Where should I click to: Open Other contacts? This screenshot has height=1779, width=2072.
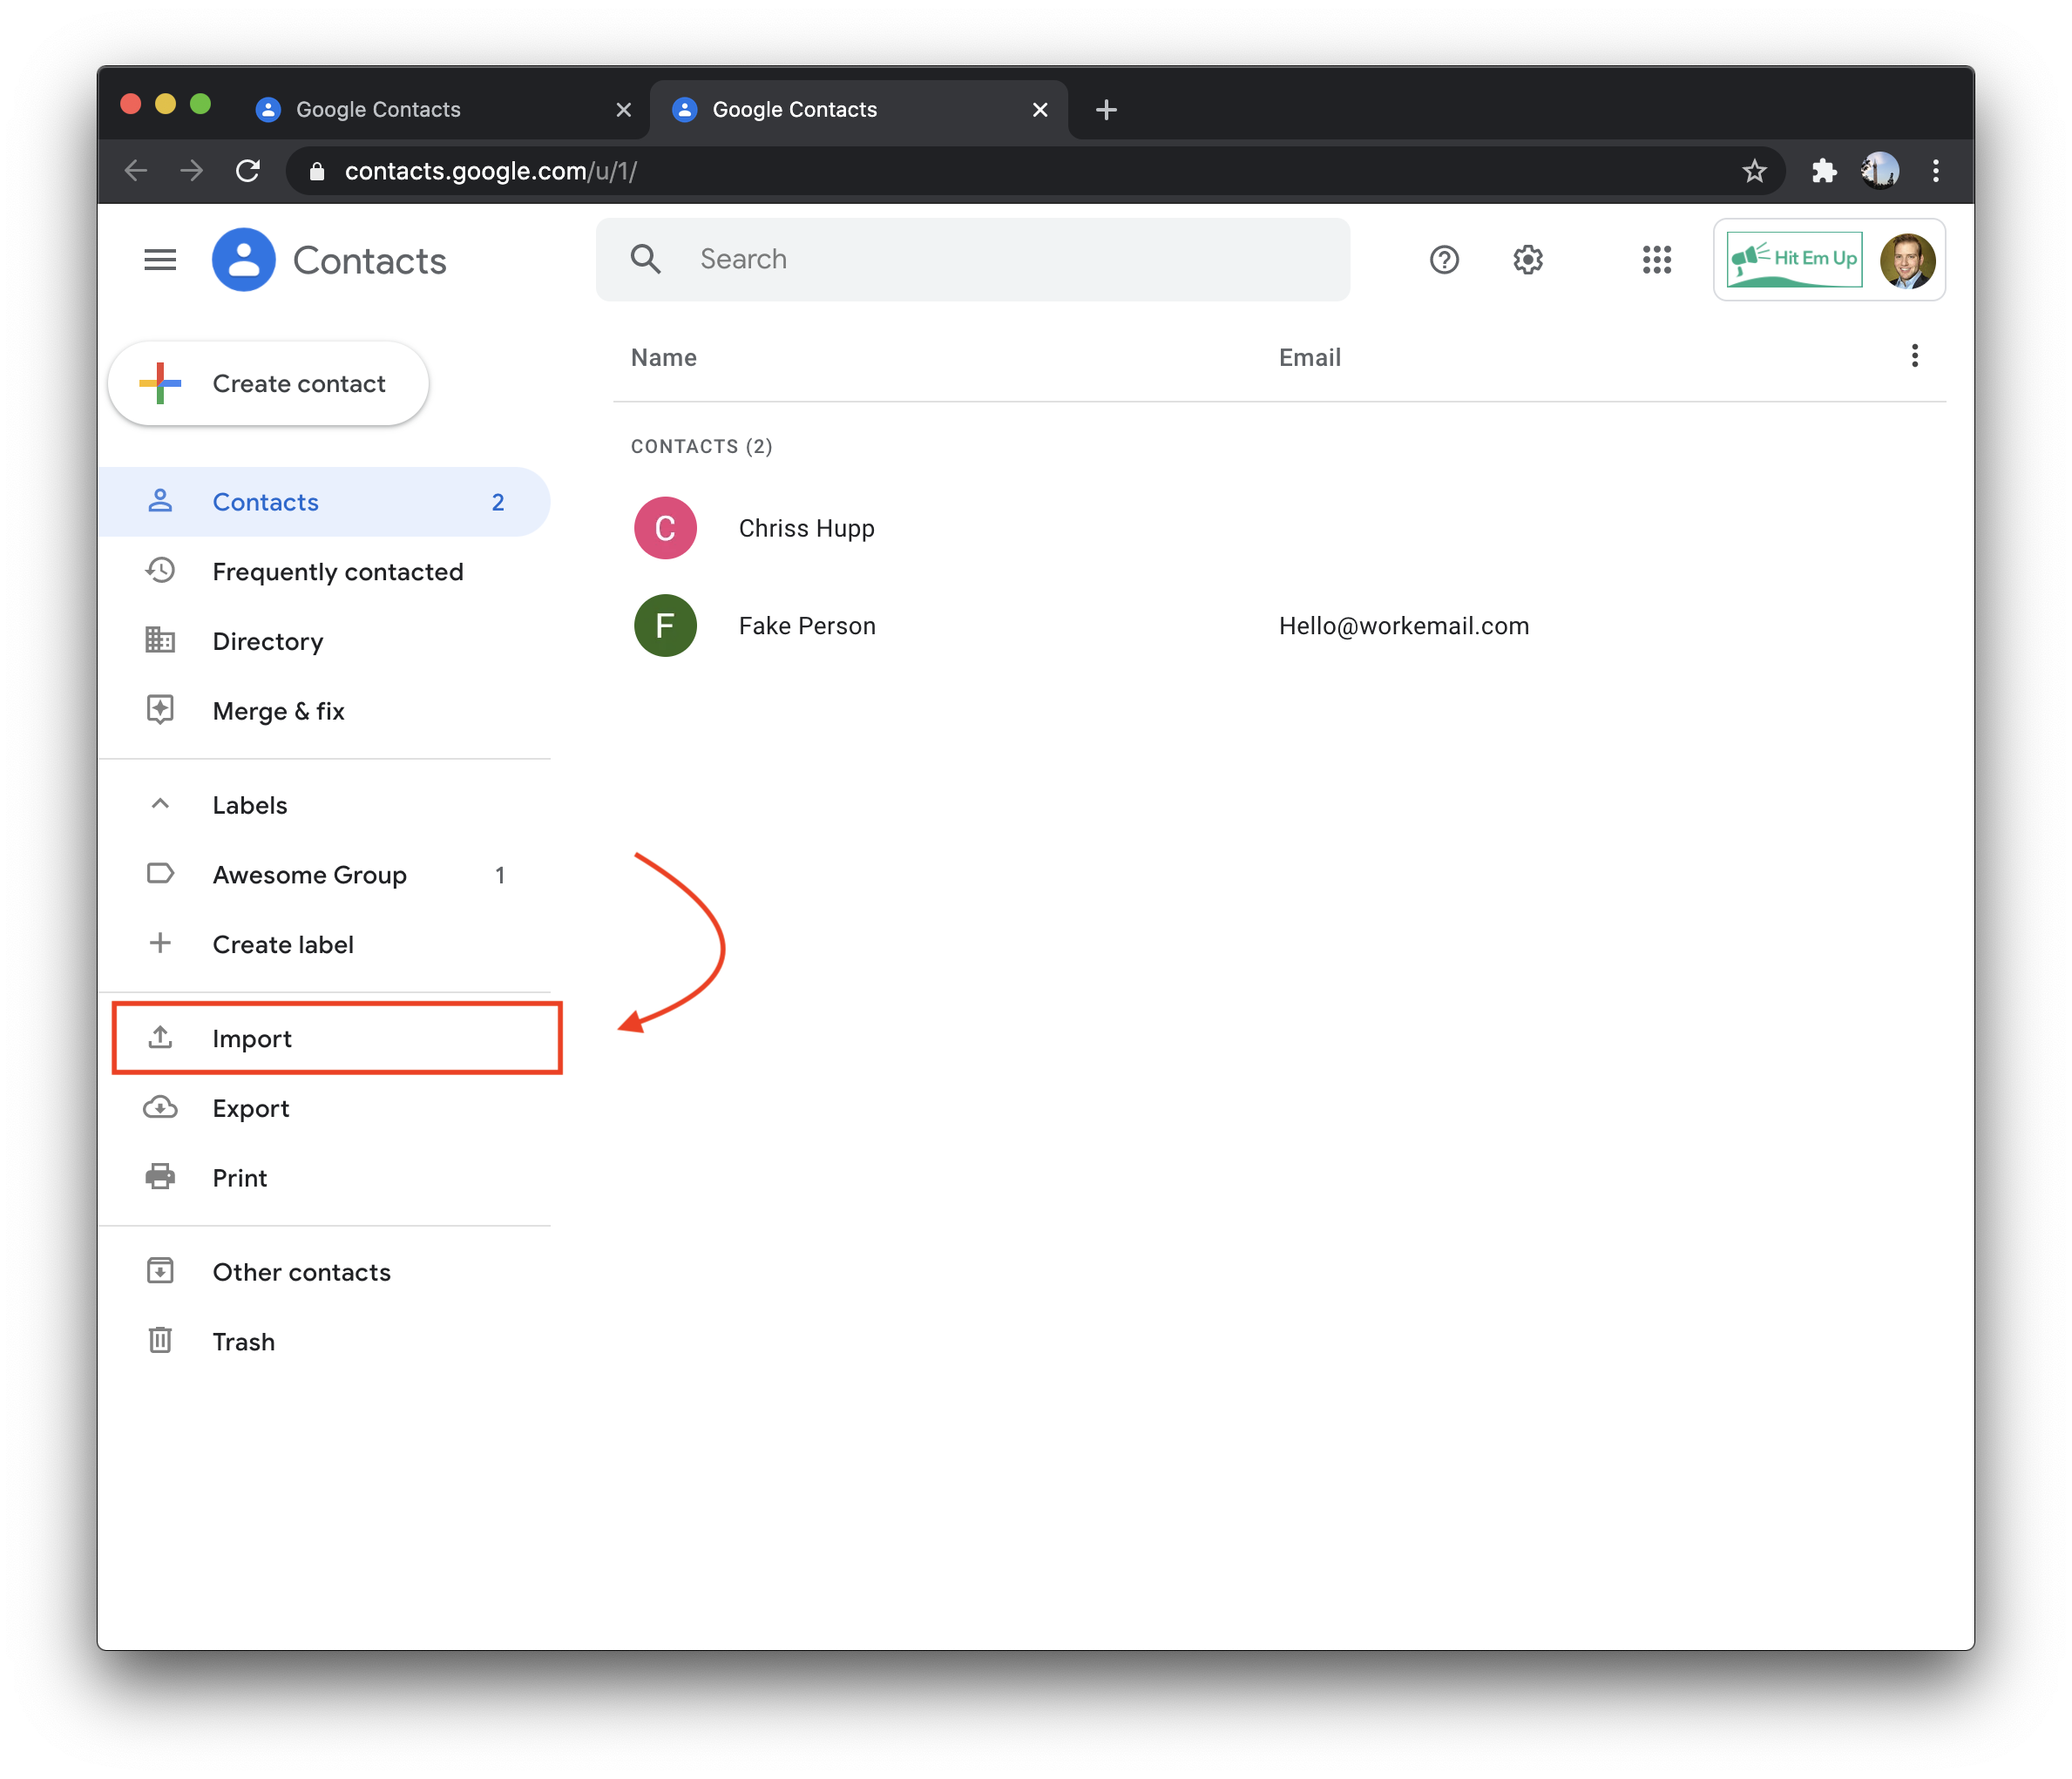(324, 1271)
